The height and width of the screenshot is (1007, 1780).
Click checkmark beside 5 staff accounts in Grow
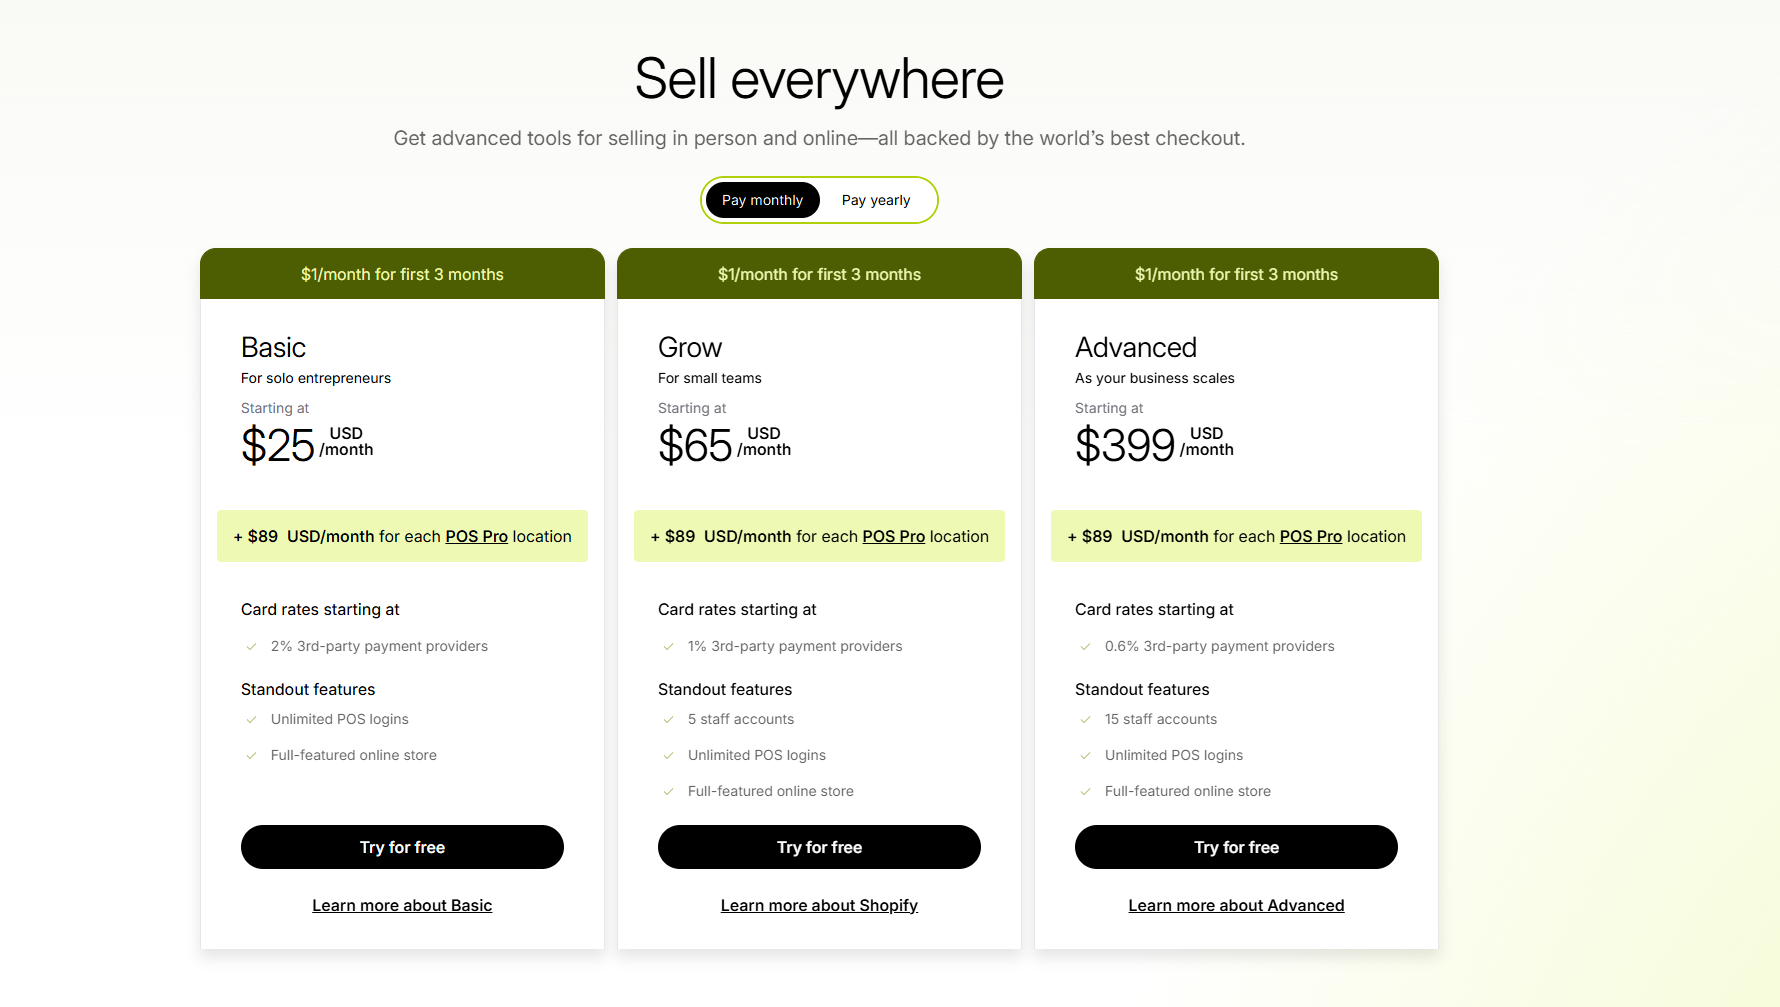pyautogui.click(x=668, y=719)
